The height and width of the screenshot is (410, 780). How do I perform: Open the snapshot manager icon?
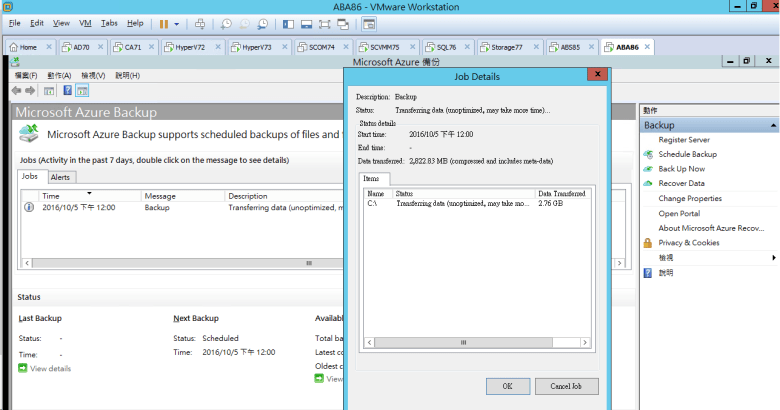point(262,23)
